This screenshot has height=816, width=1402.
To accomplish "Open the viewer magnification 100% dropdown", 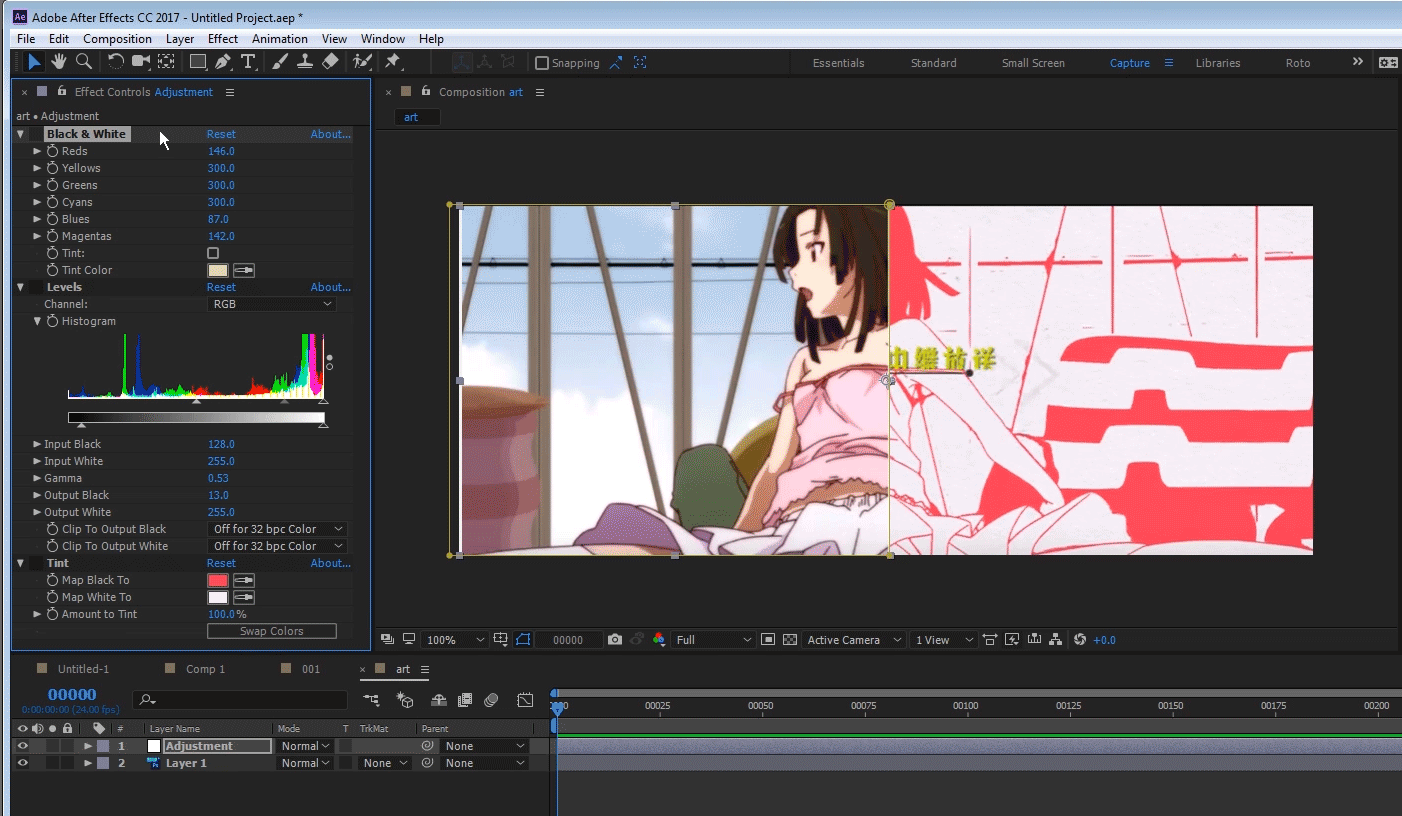I will pos(454,640).
